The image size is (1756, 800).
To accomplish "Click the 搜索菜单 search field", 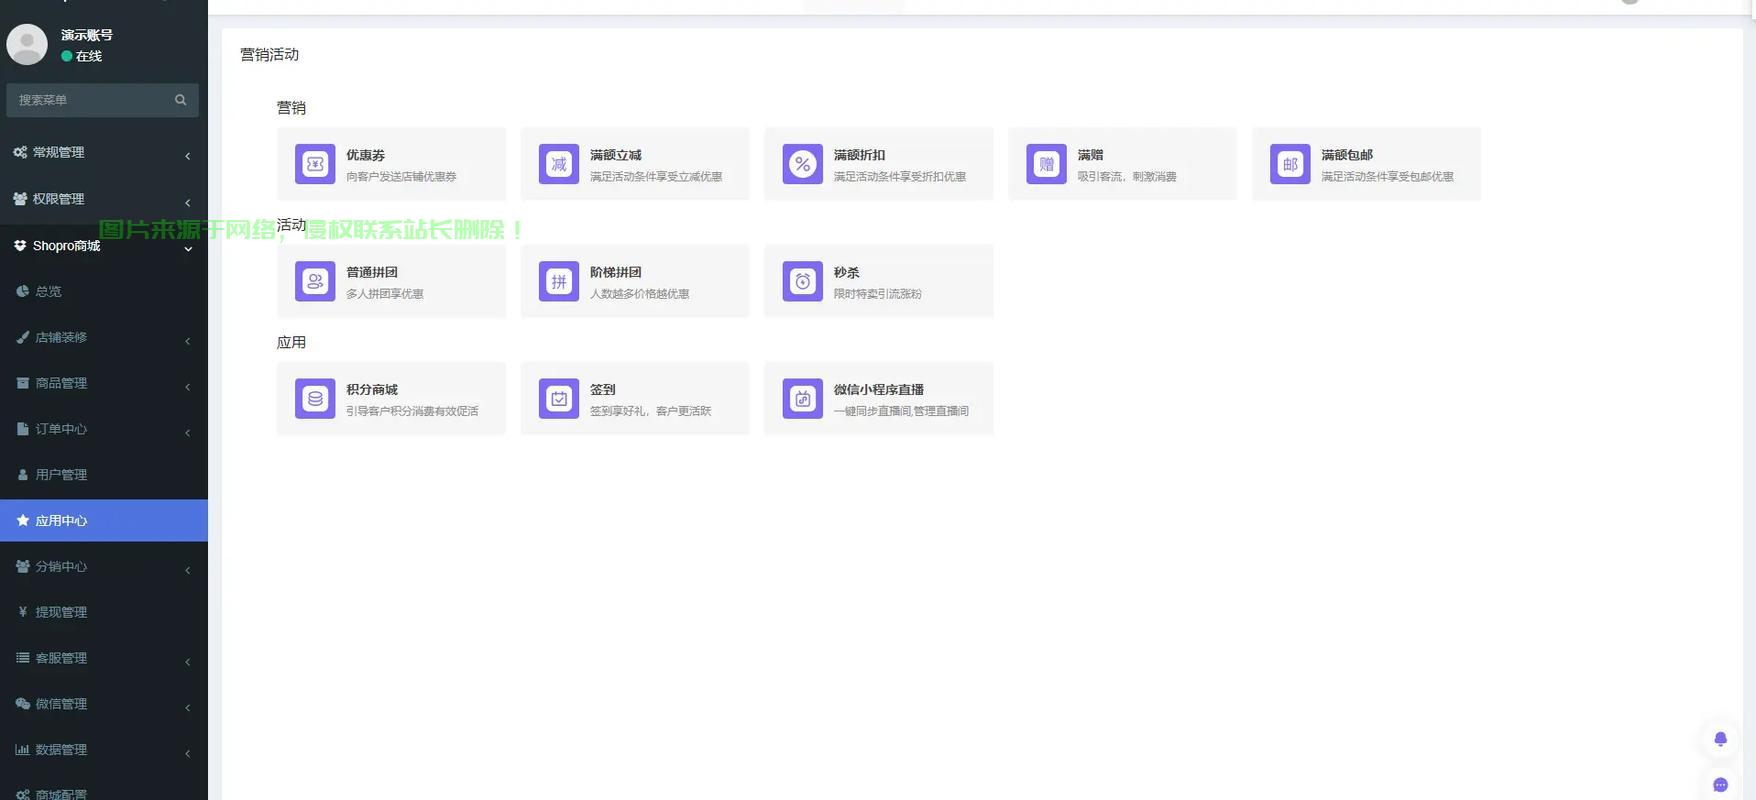I will 92,100.
